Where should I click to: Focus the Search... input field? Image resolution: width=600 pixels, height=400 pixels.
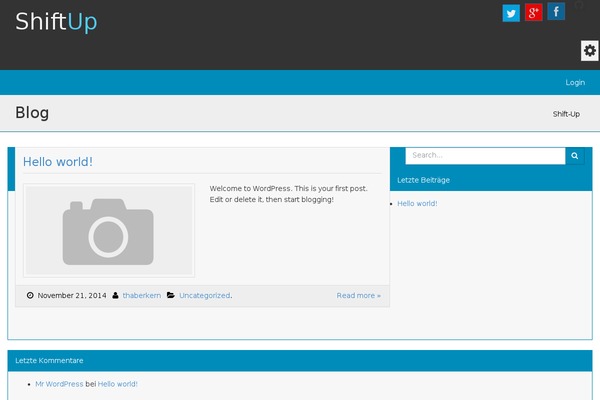485,156
